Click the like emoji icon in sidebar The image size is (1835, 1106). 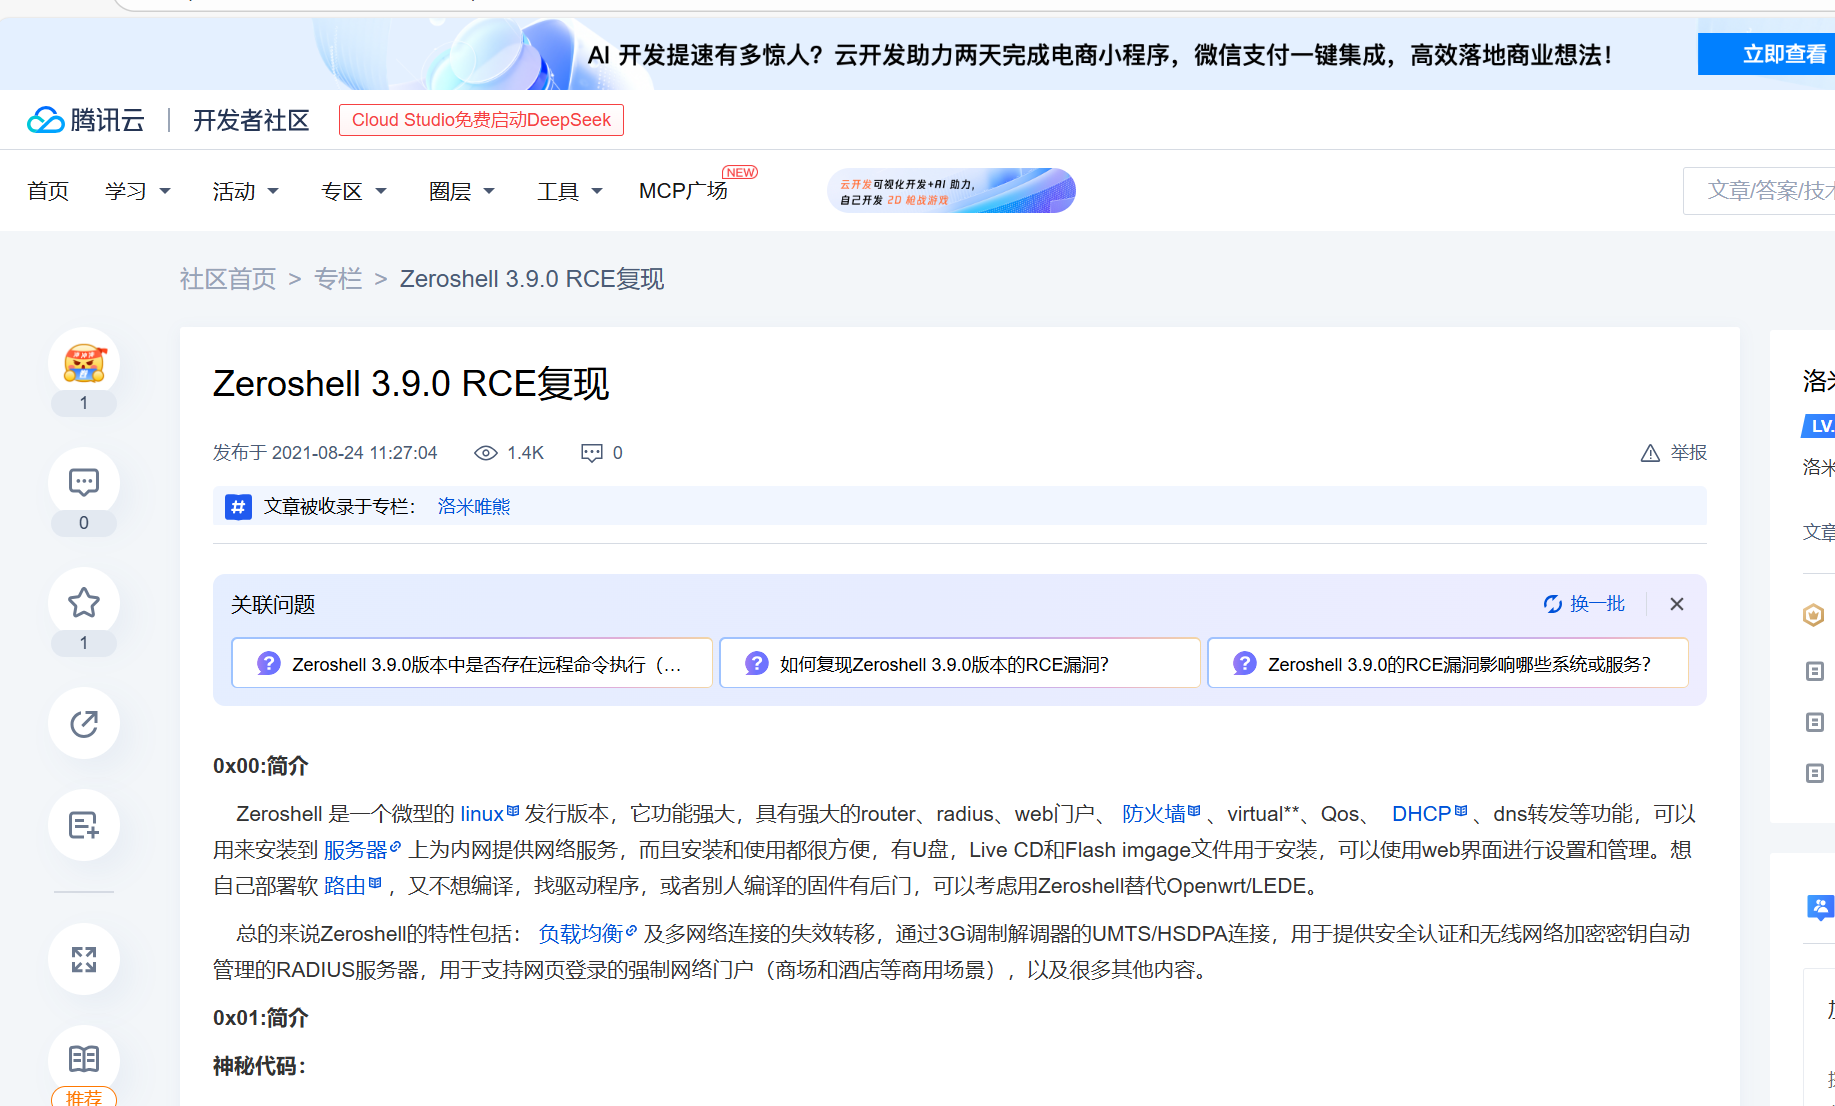84,363
